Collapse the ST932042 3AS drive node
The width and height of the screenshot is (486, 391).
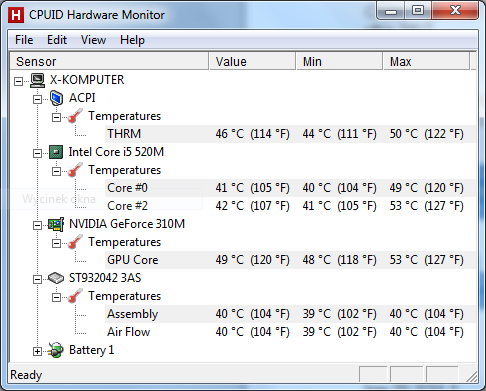click(x=37, y=279)
